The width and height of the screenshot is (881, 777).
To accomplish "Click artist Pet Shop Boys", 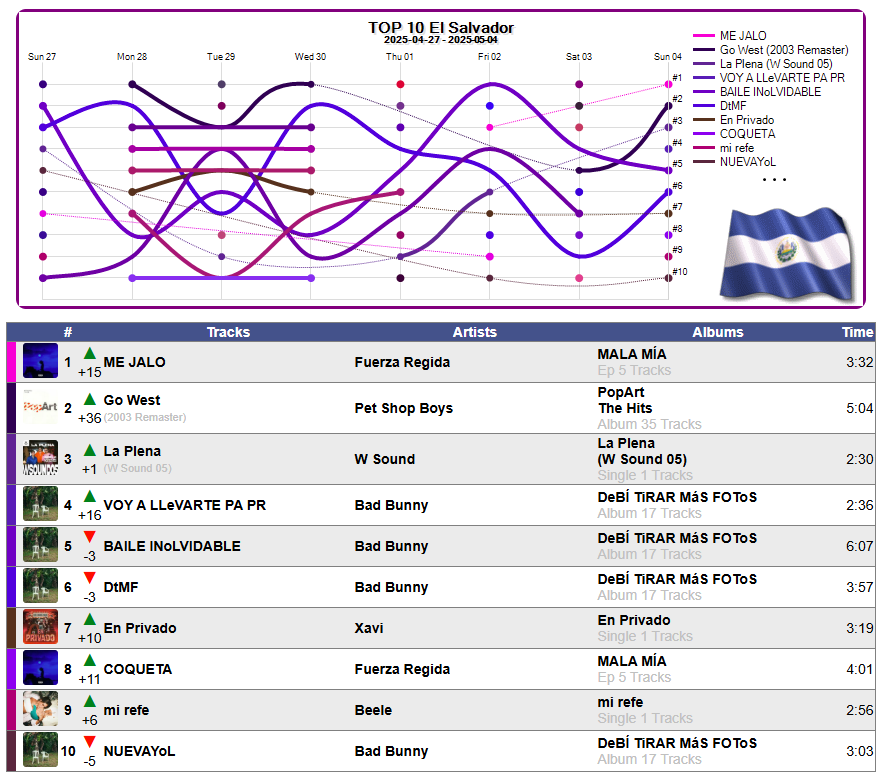I will [x=403, y=408].
